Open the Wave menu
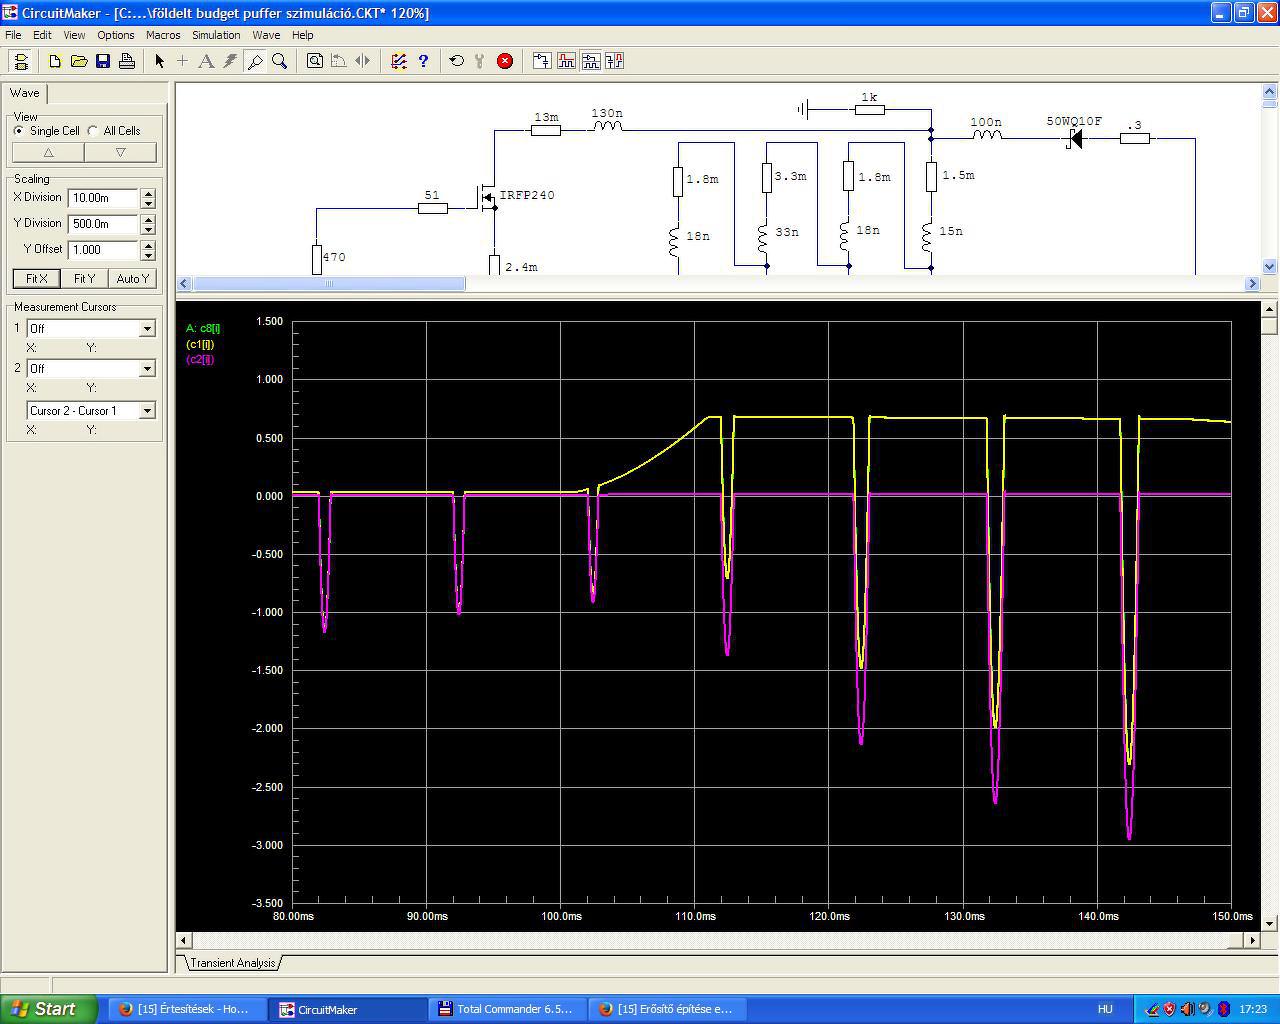1280x1024 pixels. 266,35
